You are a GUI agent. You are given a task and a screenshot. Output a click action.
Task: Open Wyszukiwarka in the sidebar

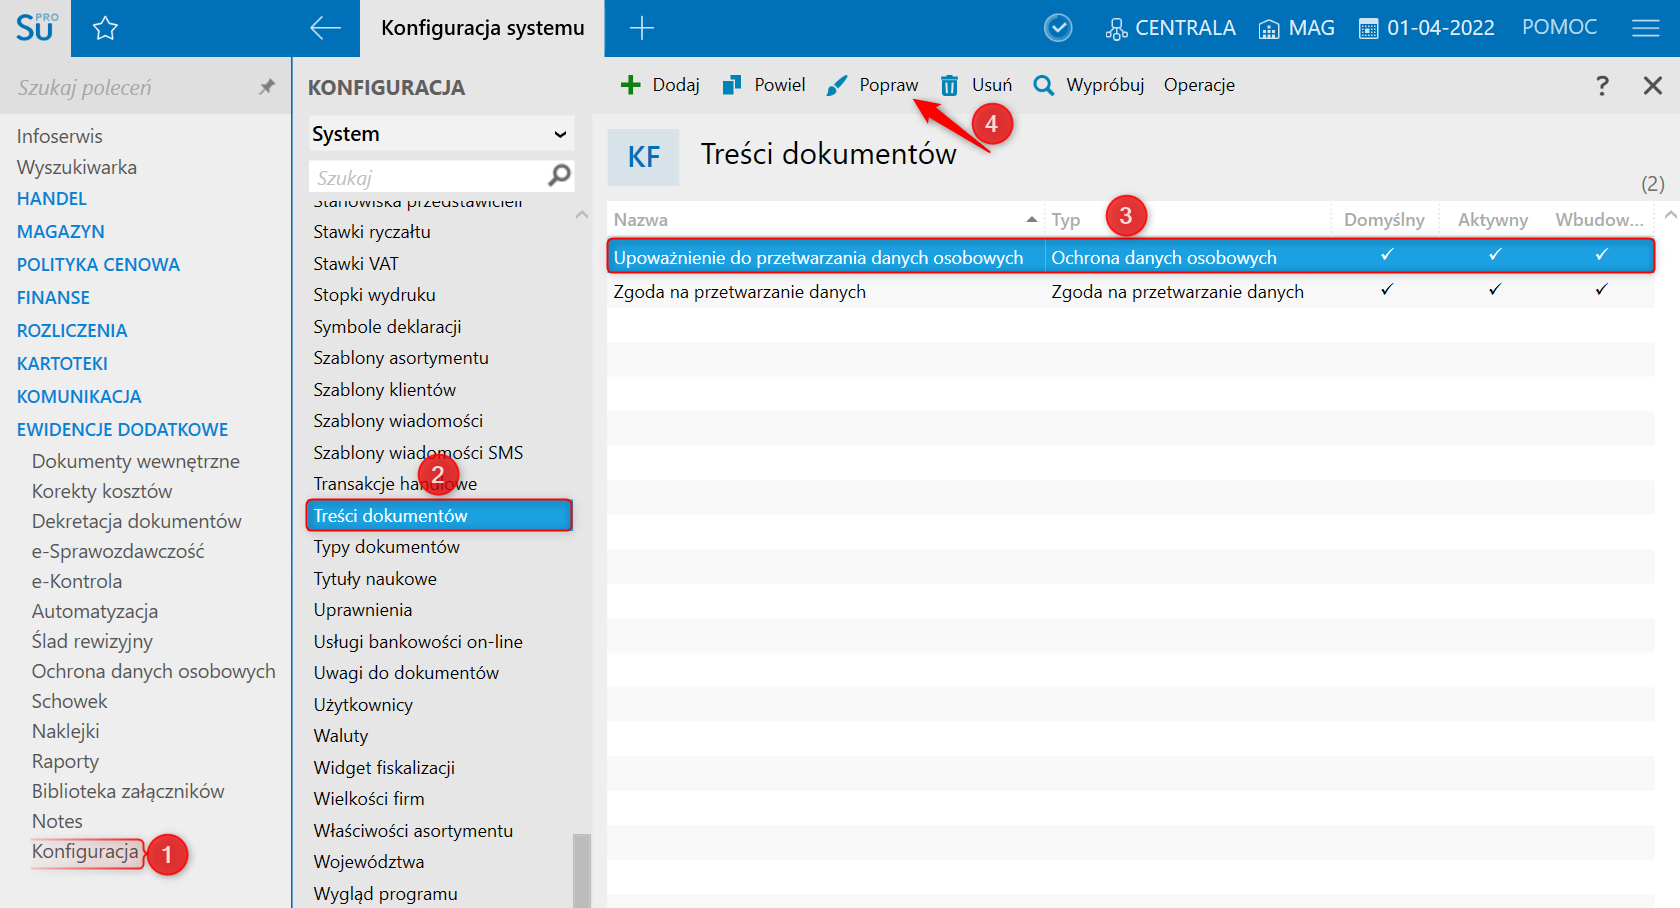77,167
